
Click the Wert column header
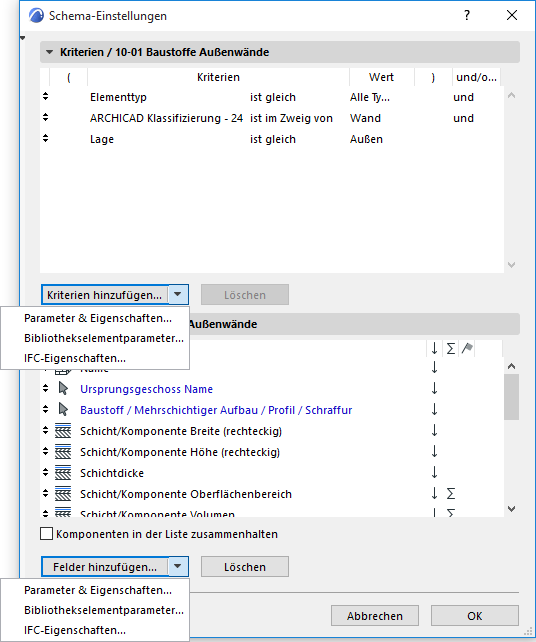(x=381, y=77)
